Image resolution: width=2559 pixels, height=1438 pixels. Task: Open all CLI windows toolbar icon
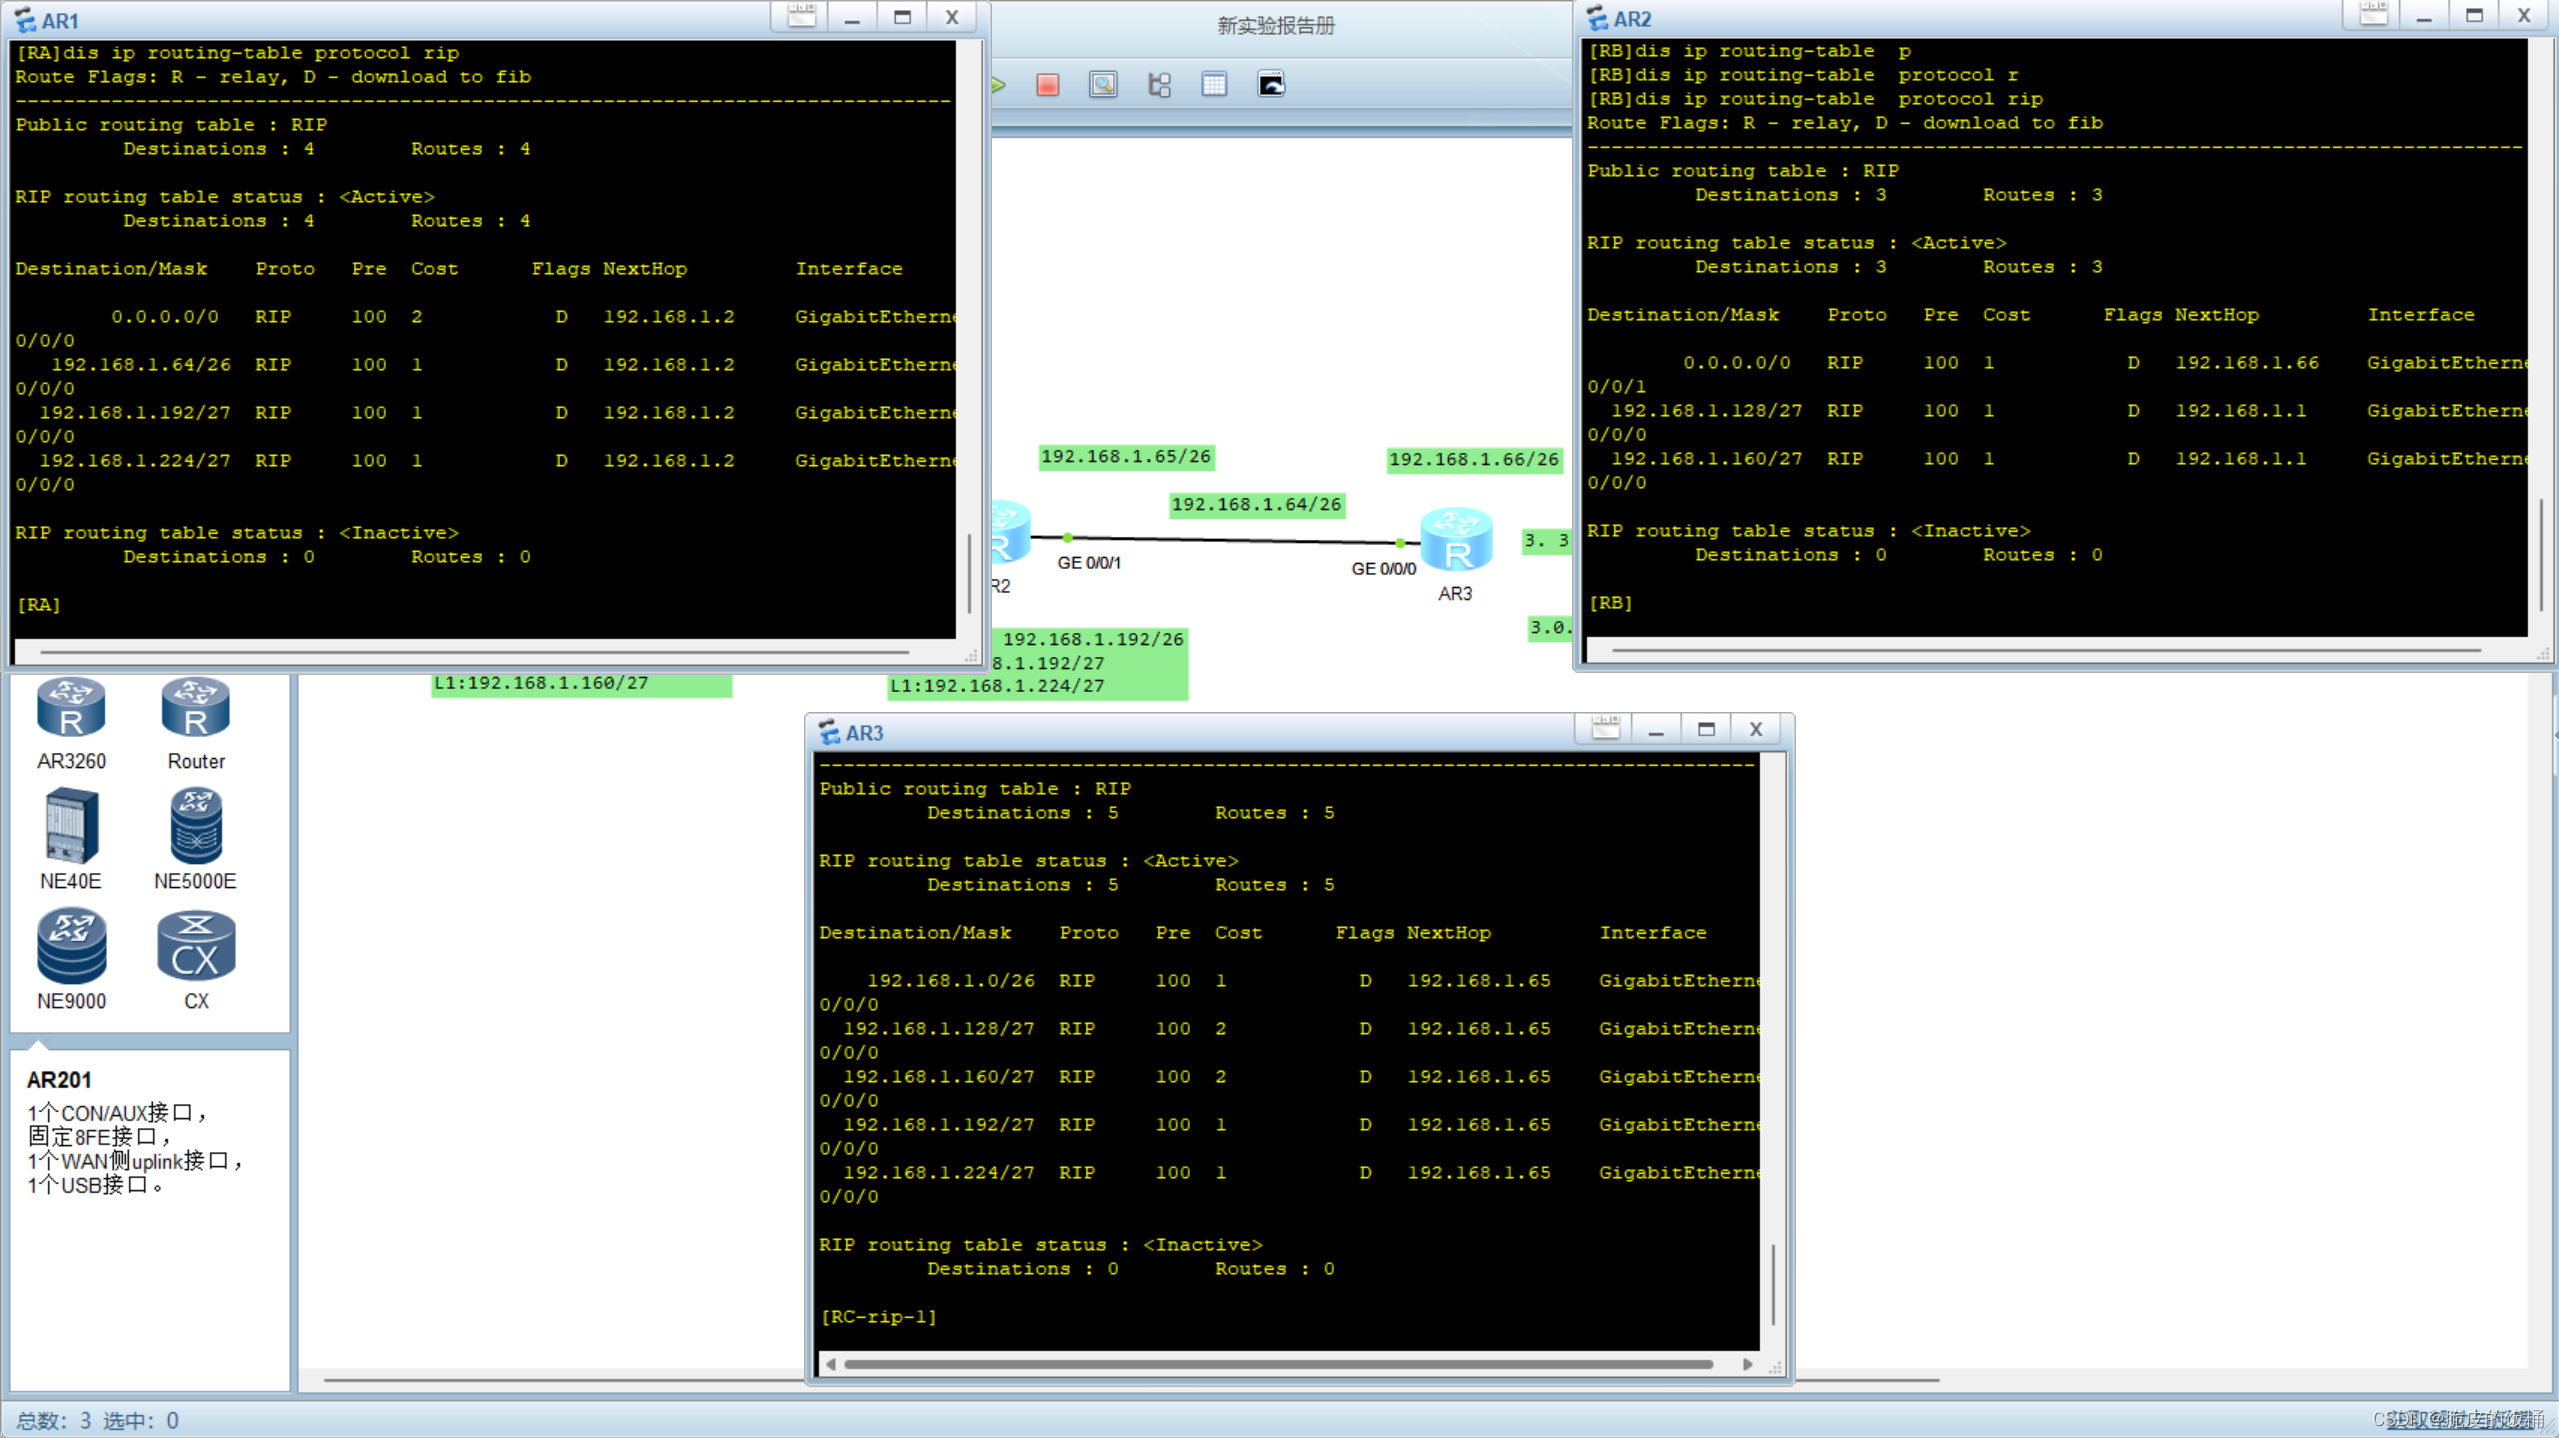point(1271,85)
